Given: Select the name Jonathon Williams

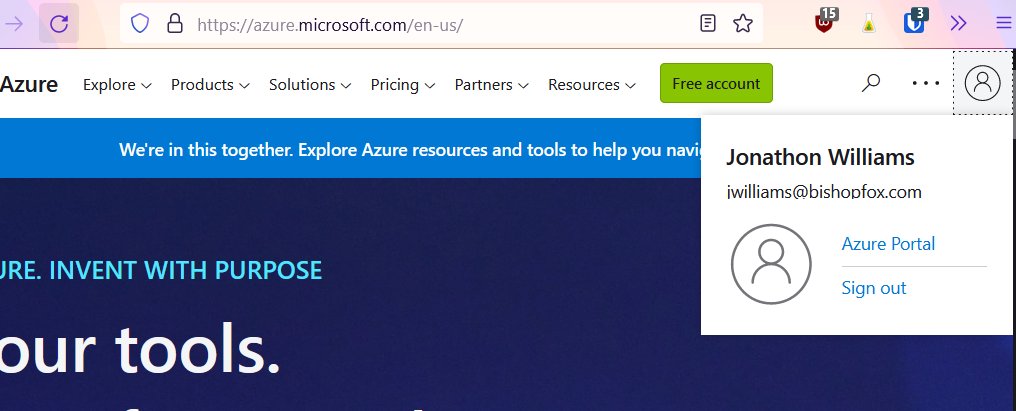Looking at the screenshot, I should [x=820, y=157].
